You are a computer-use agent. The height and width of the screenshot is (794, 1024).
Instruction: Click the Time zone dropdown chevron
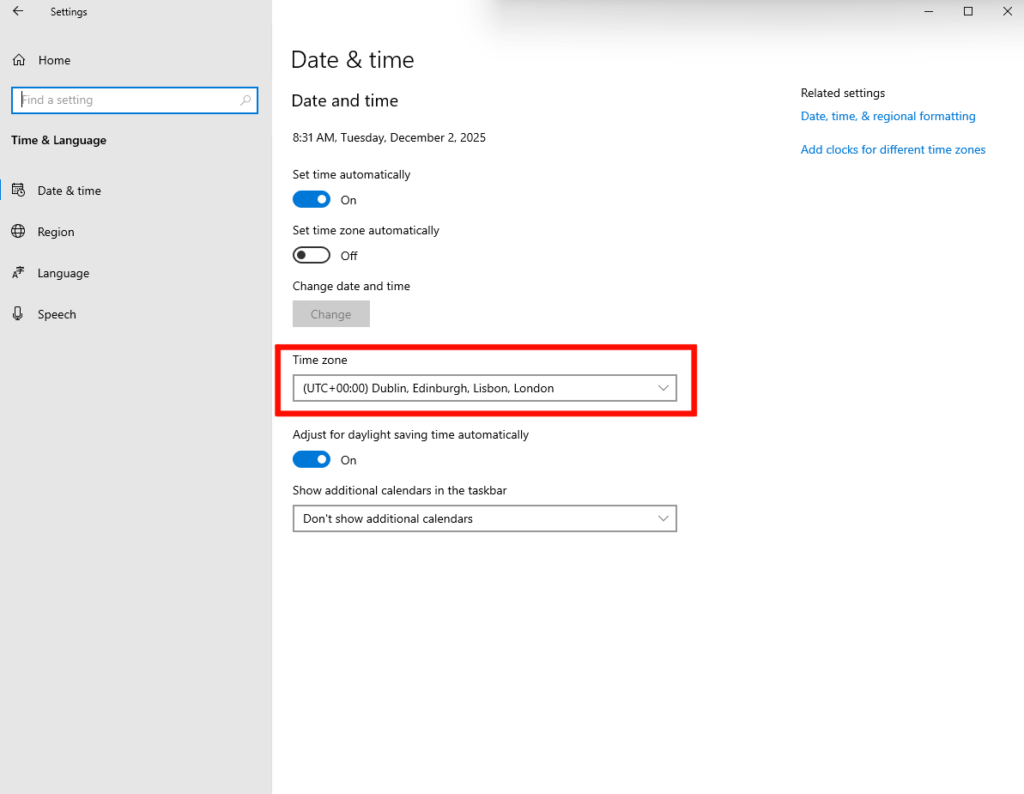coord(663,388)
